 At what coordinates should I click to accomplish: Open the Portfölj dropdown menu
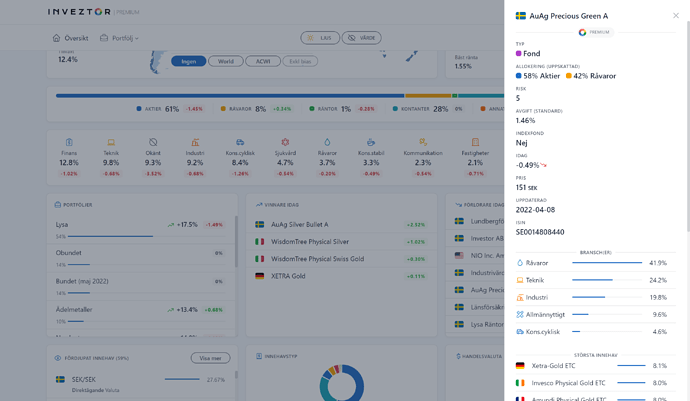tap(119, 38)
